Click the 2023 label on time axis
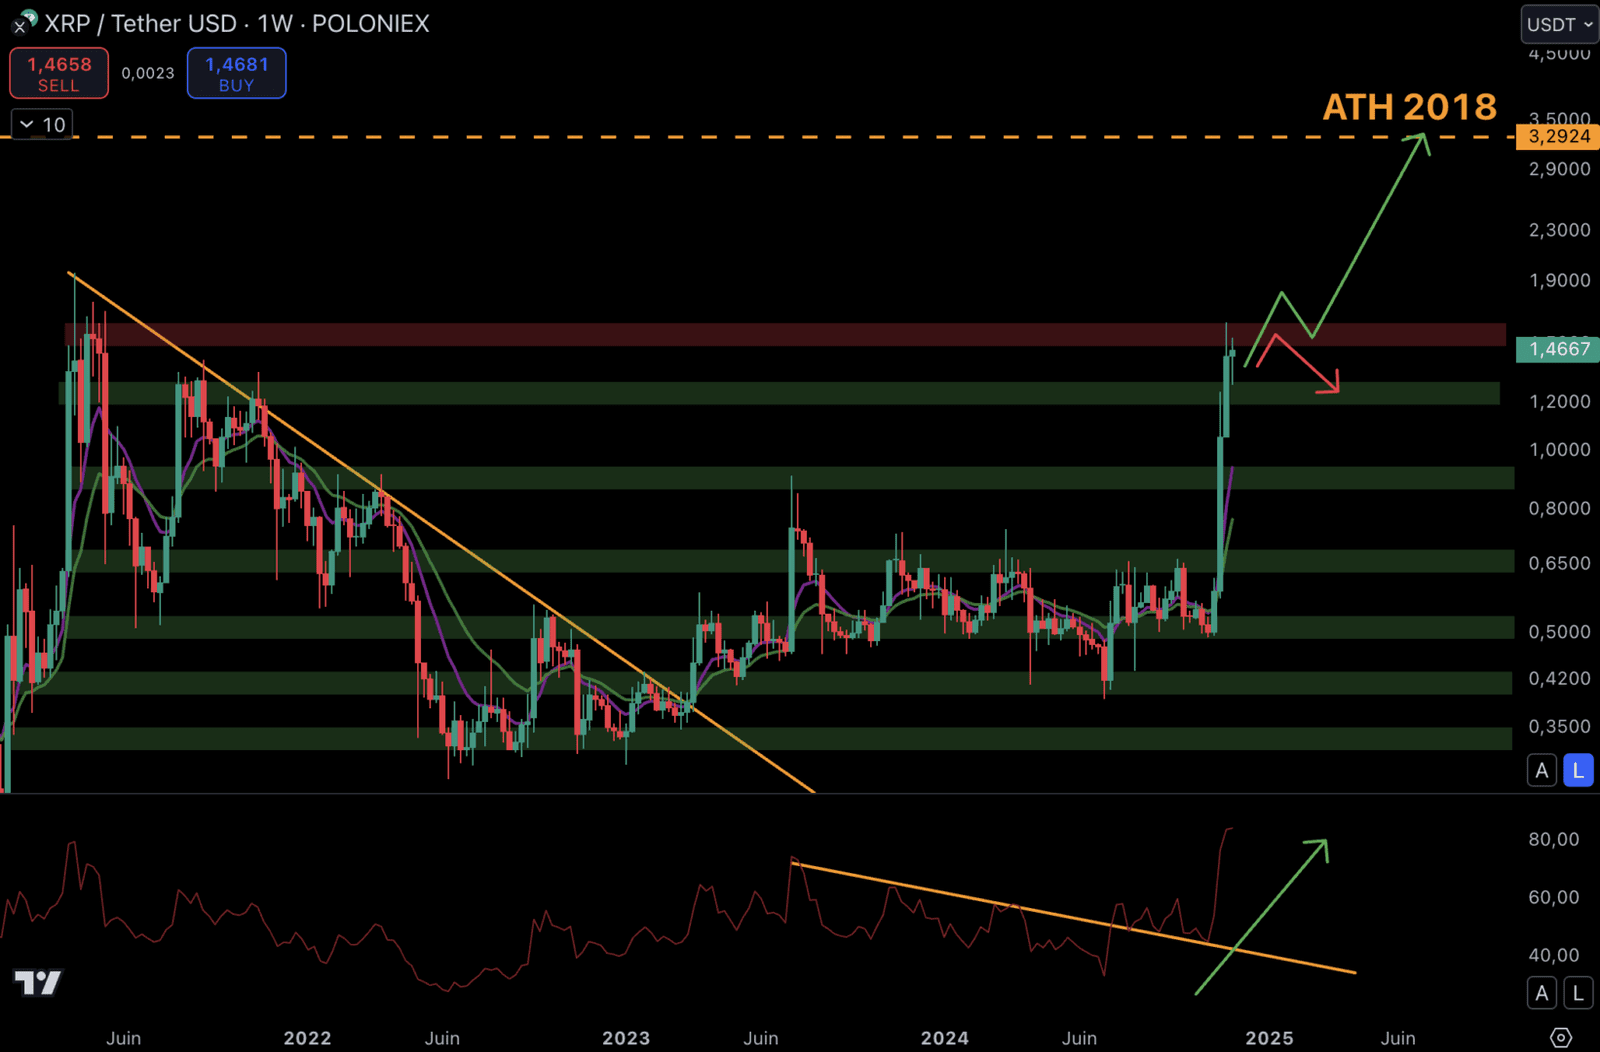 click(x=626, y=1038)
